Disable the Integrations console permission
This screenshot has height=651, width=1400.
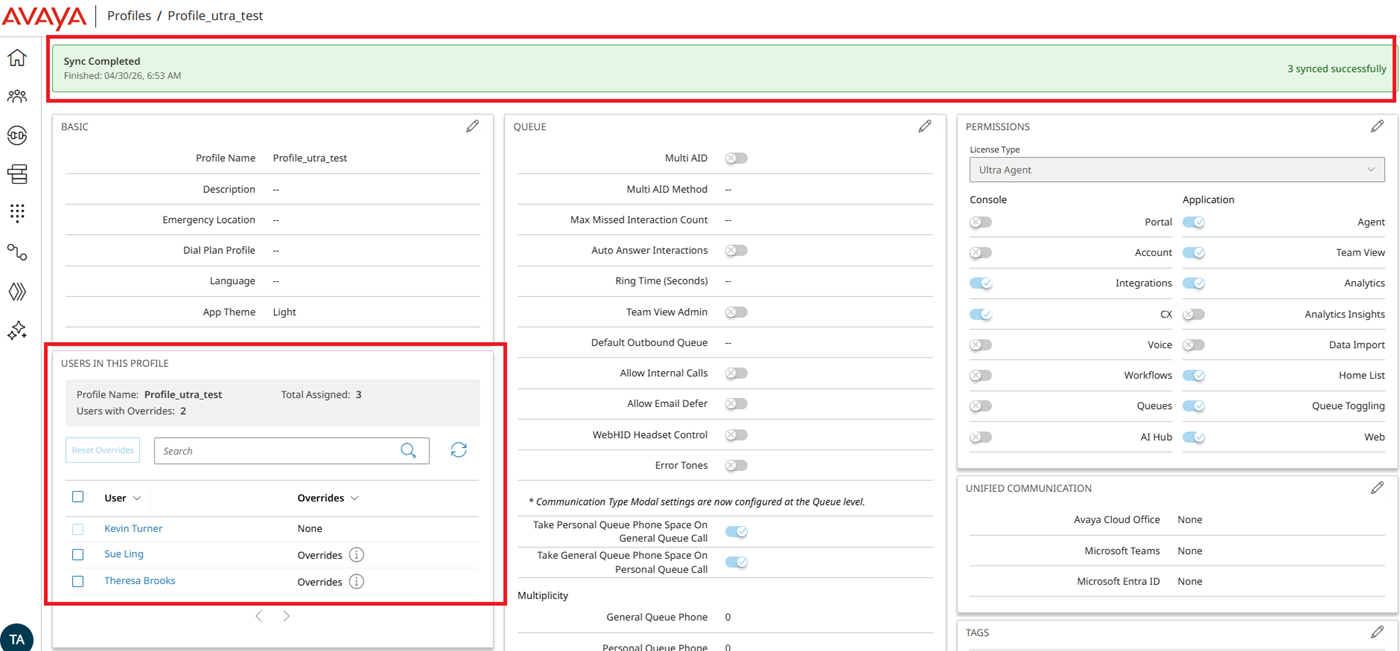pos(981,283)
